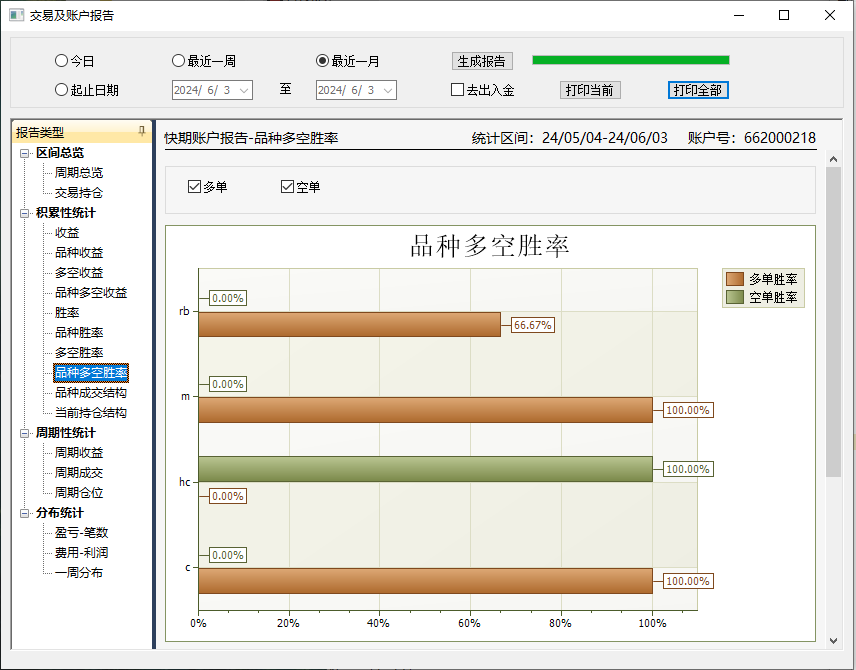The width and height of the screenshot is (856, 670).
Task: Open the start date dropdown
Action: pyautogui.click(x=243, y=91)
